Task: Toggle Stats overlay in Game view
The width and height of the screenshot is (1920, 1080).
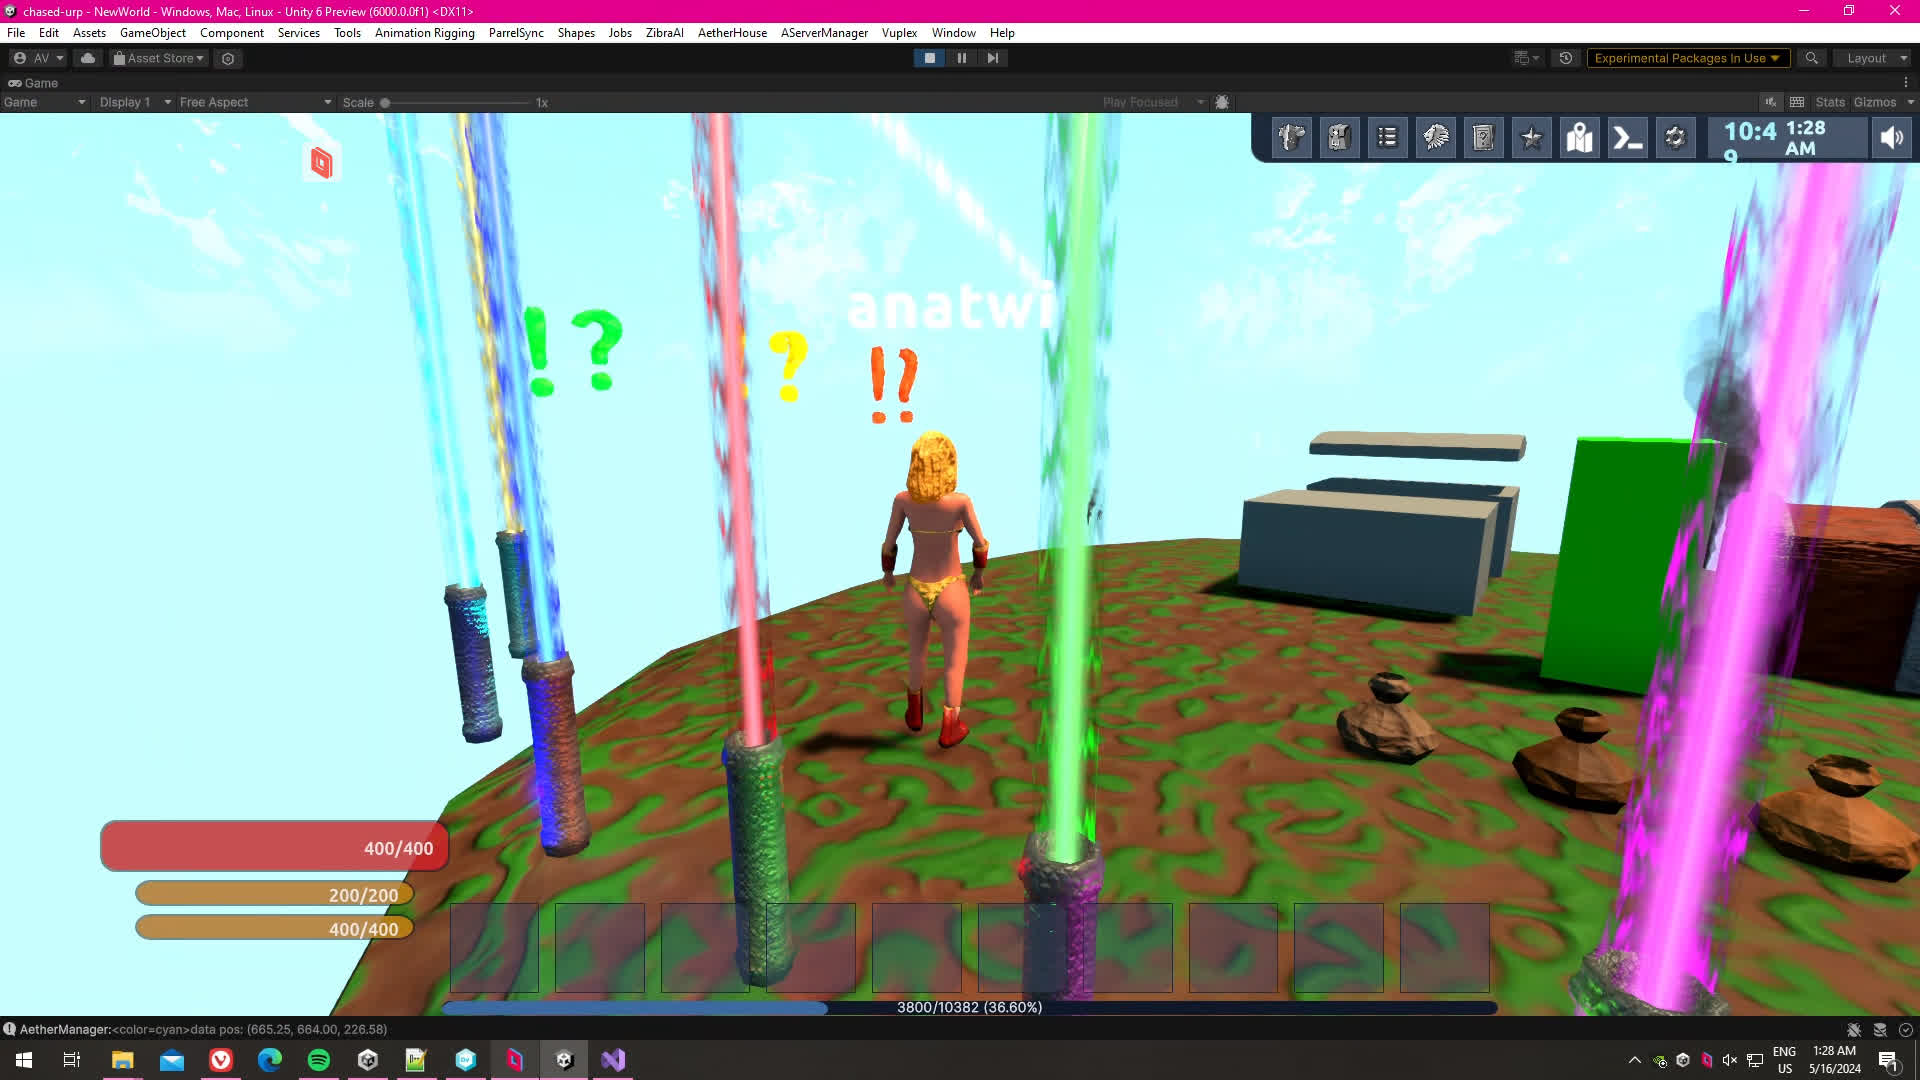Action: pyautogui.click(x=1829, y=102)
